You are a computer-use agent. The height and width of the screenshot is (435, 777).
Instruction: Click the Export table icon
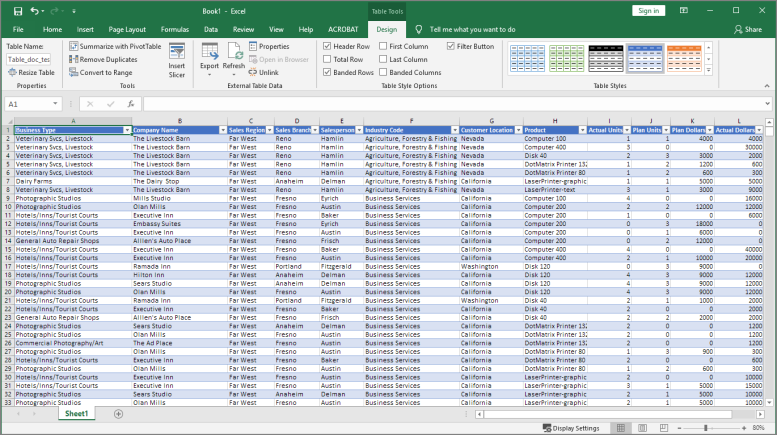pos(210,52)
